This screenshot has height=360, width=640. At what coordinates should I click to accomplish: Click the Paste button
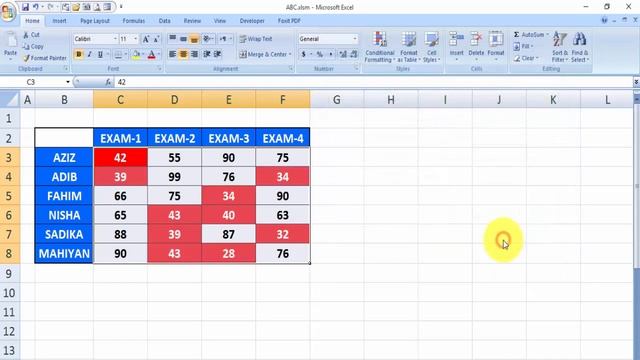pos(10,46)
